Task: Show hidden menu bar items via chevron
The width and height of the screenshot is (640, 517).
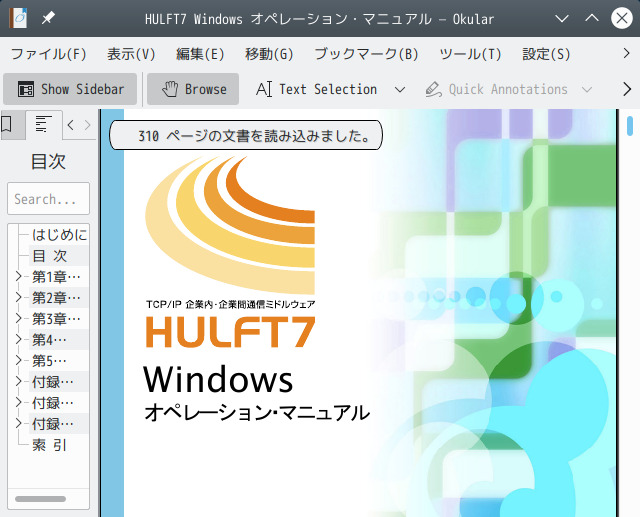Action: [627, 53]
